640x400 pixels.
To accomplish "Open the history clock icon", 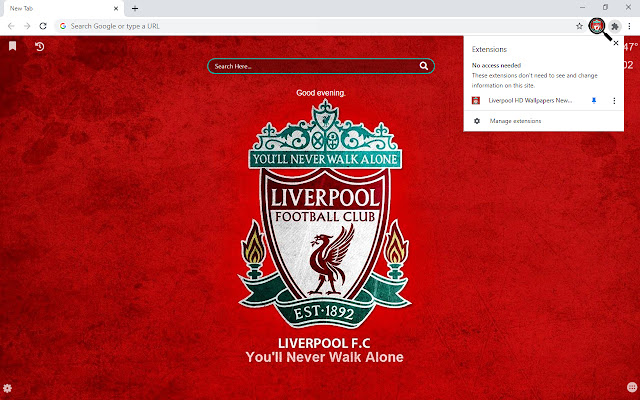I will click(x=39, y=47).
